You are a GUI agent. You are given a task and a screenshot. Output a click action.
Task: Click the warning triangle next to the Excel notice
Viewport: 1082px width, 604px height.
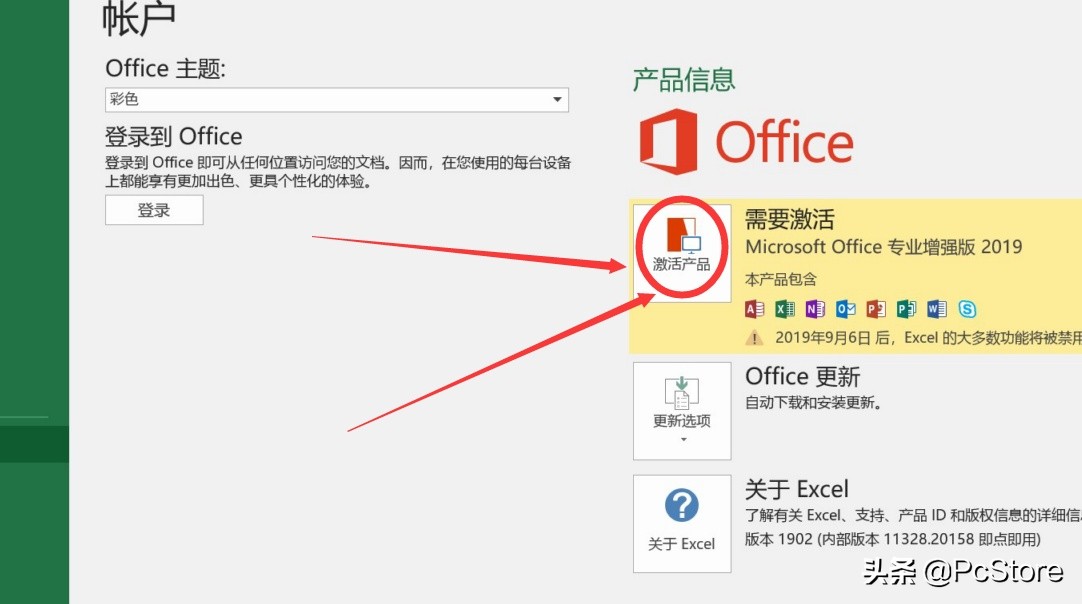(x=752, y=337)
